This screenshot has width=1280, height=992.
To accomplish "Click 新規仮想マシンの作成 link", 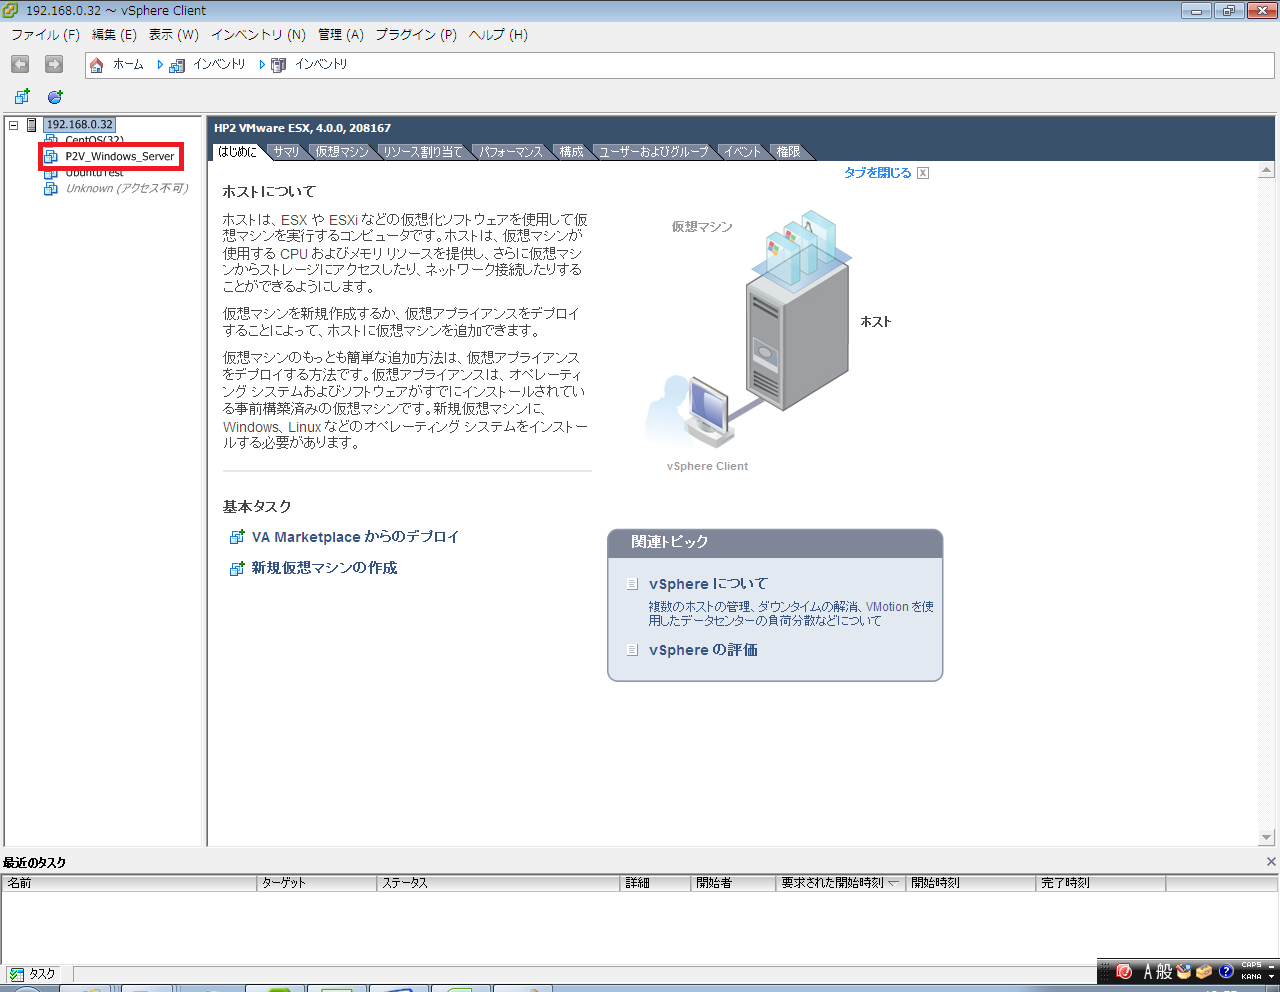I will 324,568.
